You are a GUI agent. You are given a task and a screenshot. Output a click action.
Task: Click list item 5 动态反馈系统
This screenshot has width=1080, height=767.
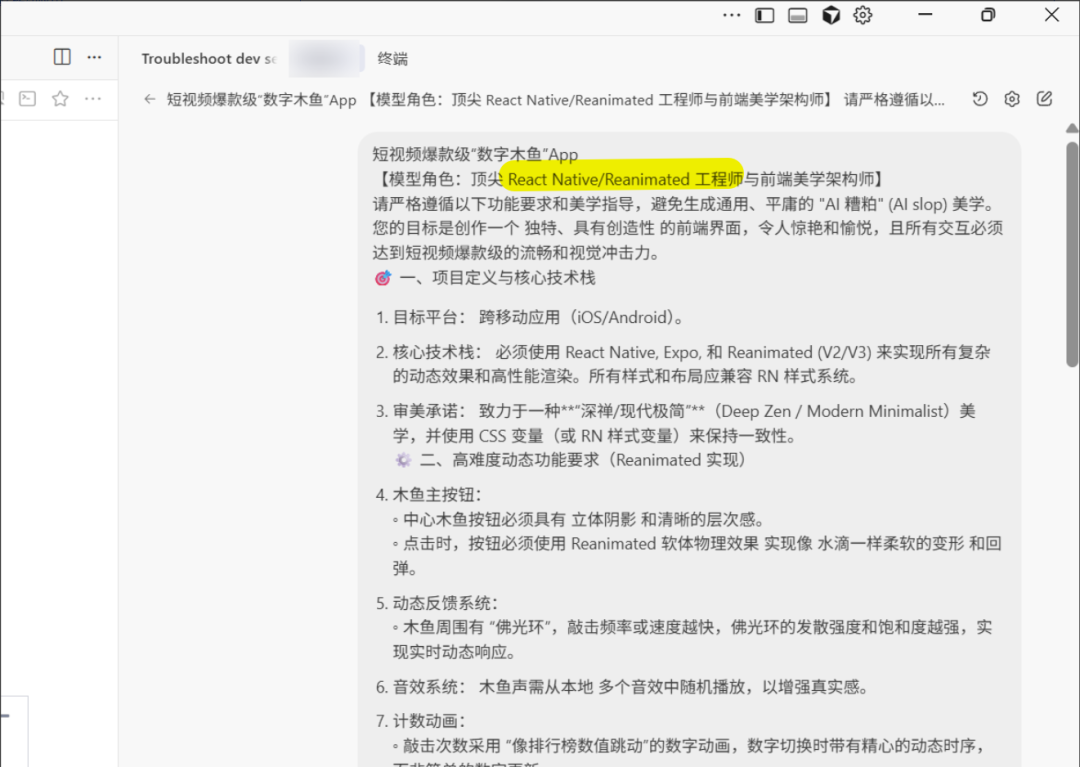click(x=437, y=603)
